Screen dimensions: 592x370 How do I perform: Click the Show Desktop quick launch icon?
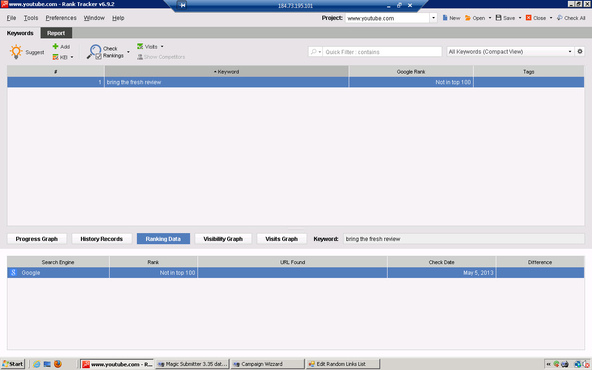47,364
